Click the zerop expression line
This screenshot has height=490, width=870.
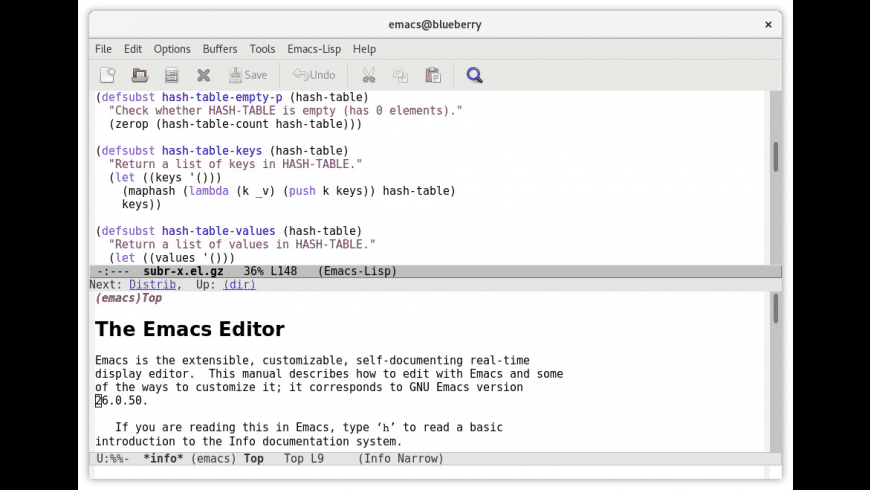coord(235,124)
